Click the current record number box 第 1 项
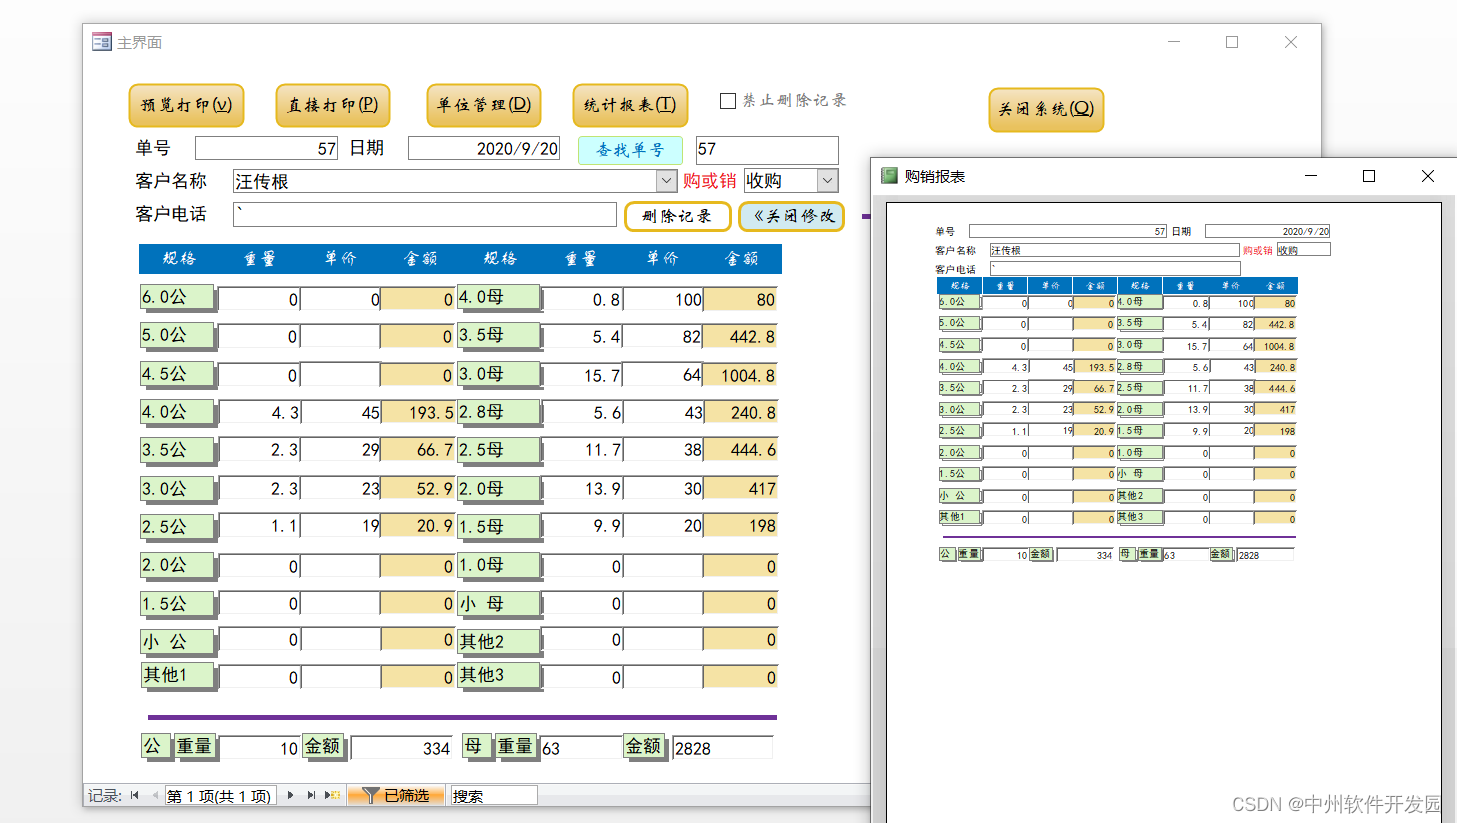 click(x=221, y=795)
